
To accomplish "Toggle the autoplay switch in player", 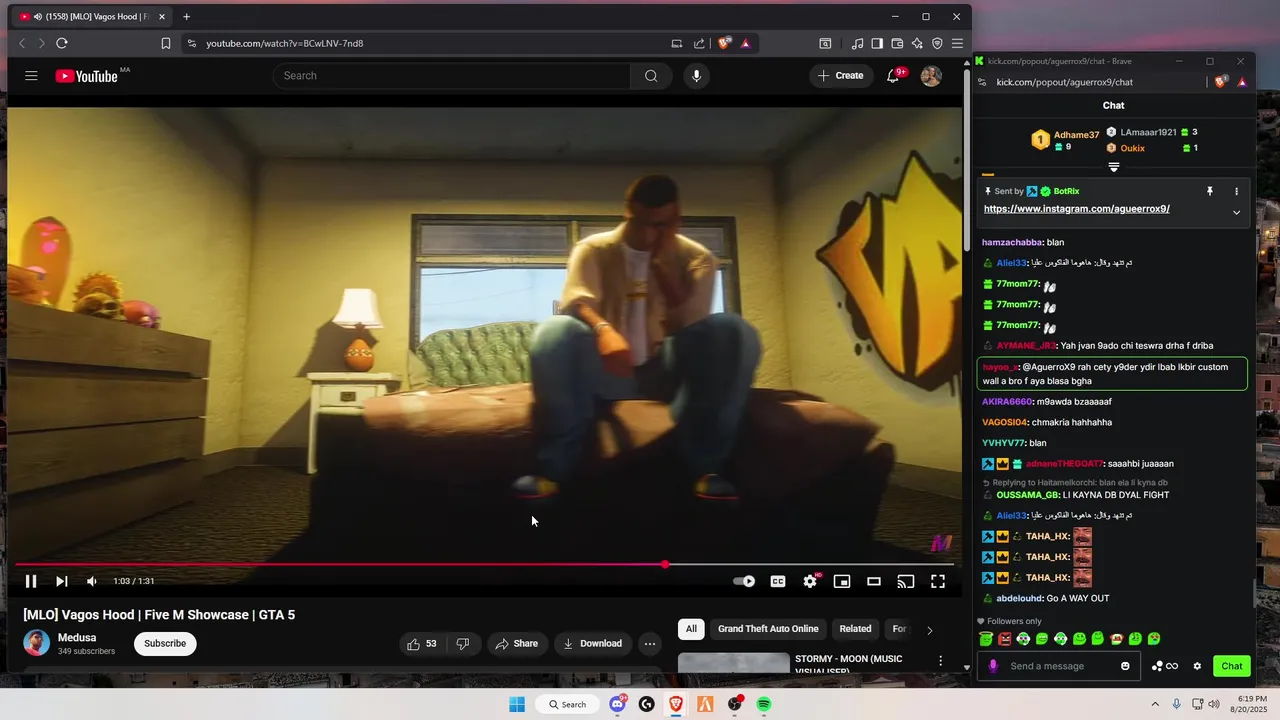I will click(x=744, y=581).
